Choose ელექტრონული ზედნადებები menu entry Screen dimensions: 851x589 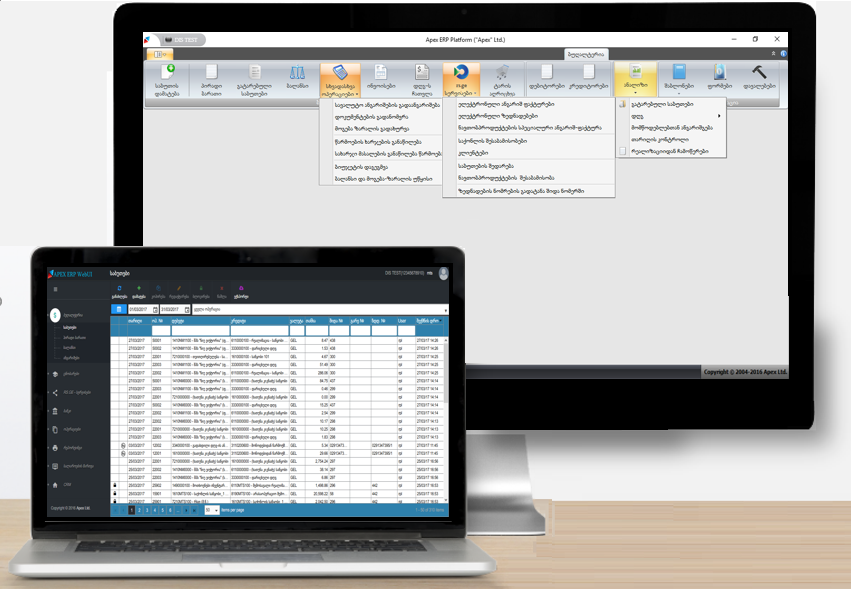[x=498, y=116]
